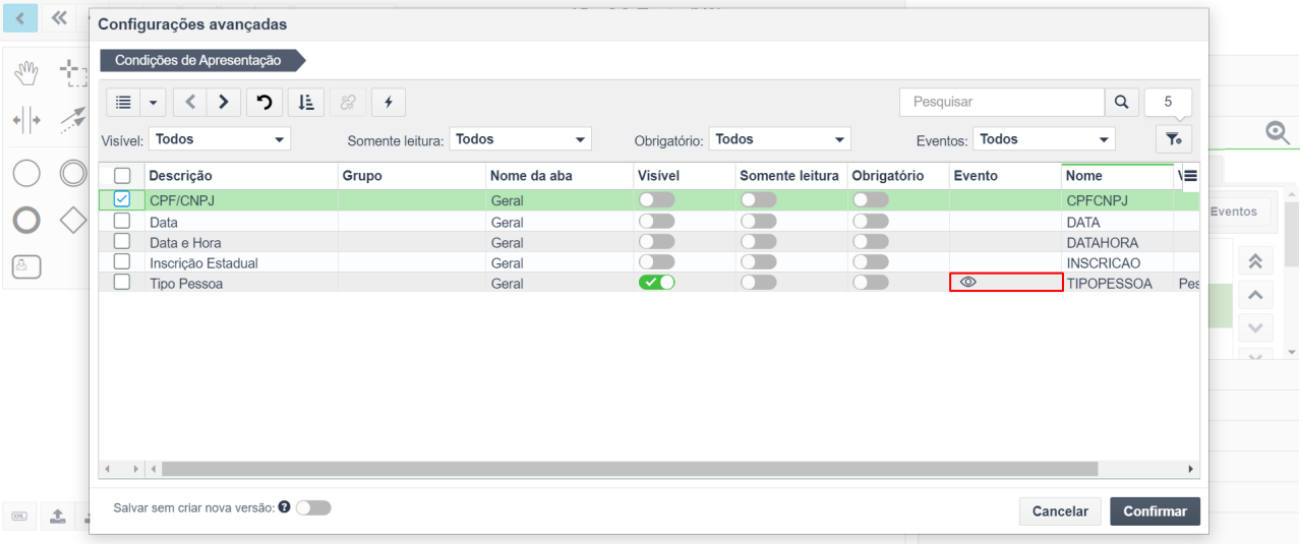
Task: Select the TIPOPESSOA name cell
Action: click(x=1118, y=283)
